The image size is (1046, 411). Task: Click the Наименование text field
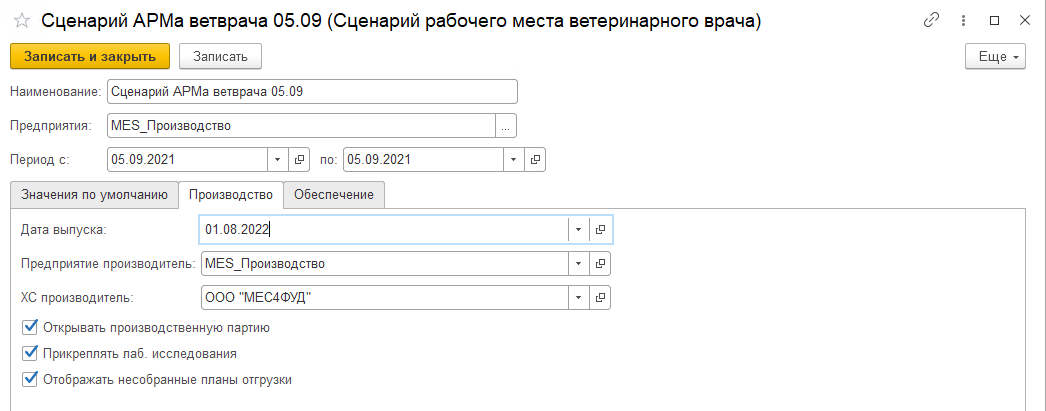(x=312, y=92)
